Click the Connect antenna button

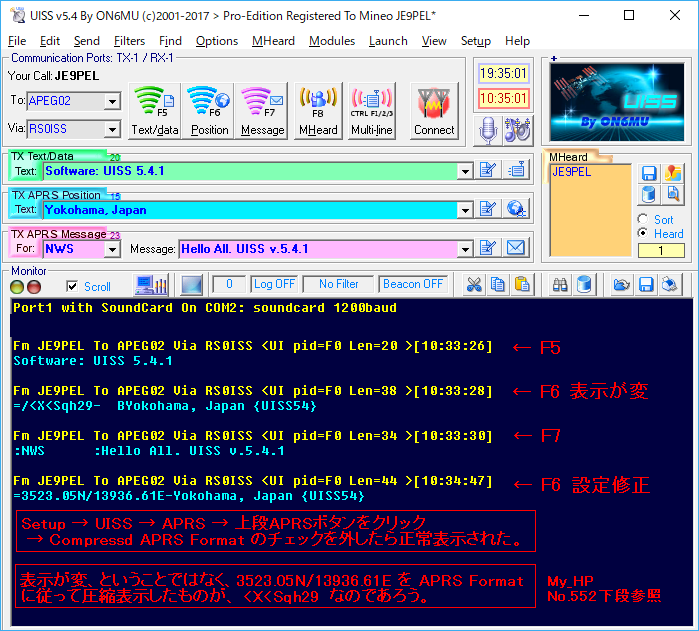[x=434, y=111]
